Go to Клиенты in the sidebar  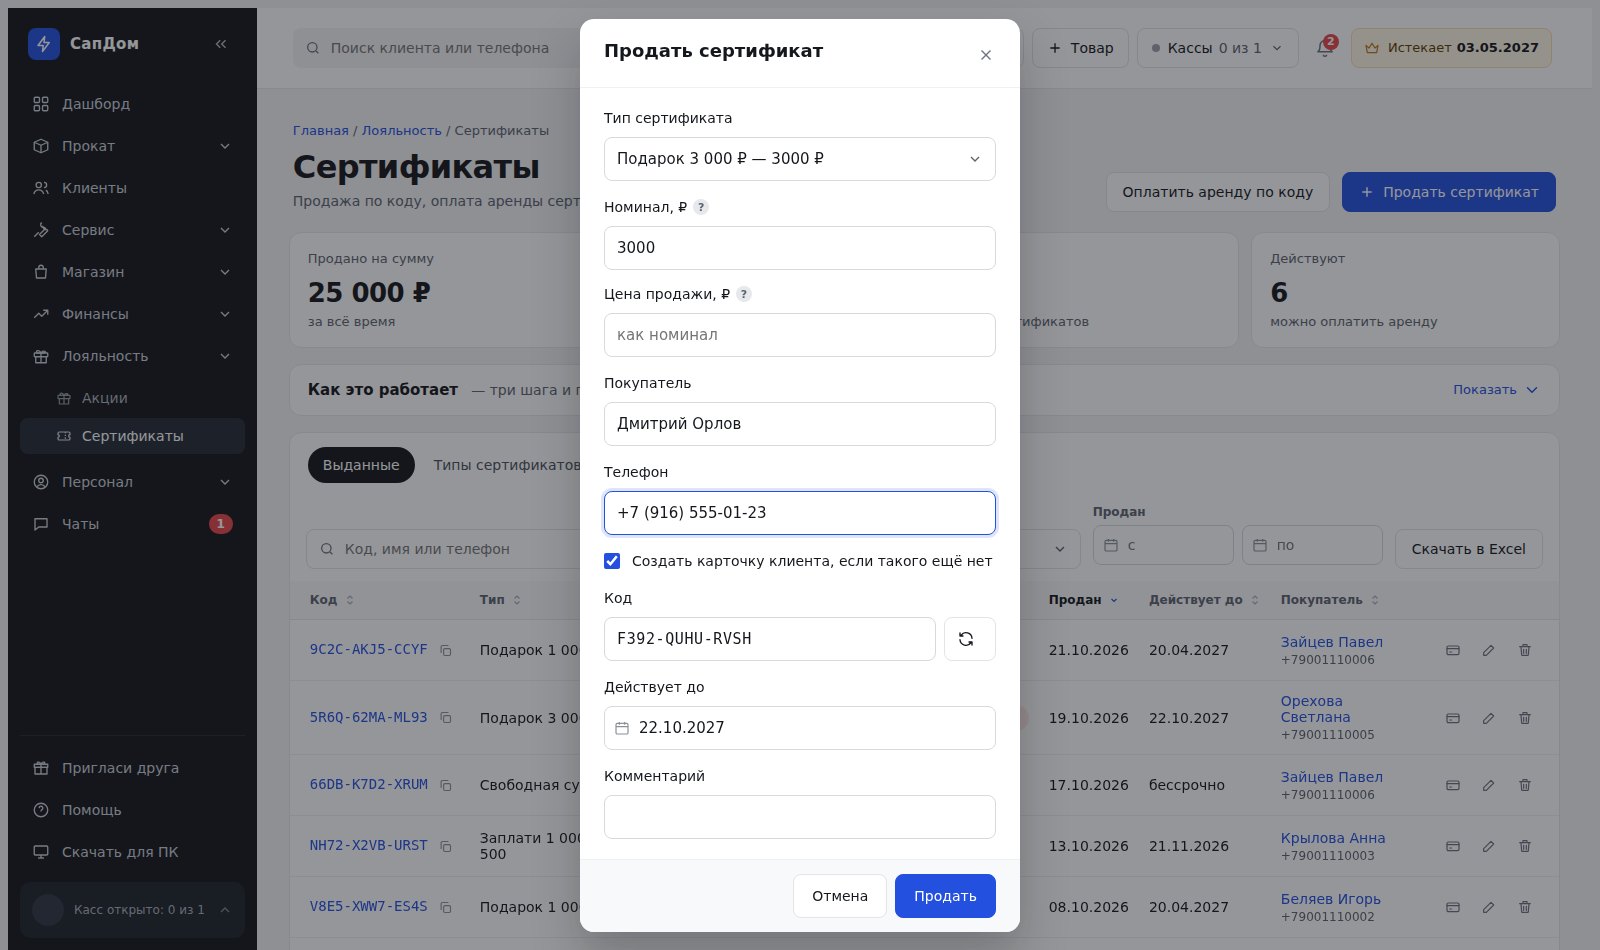pyautogui.click(x=132, y=188)
